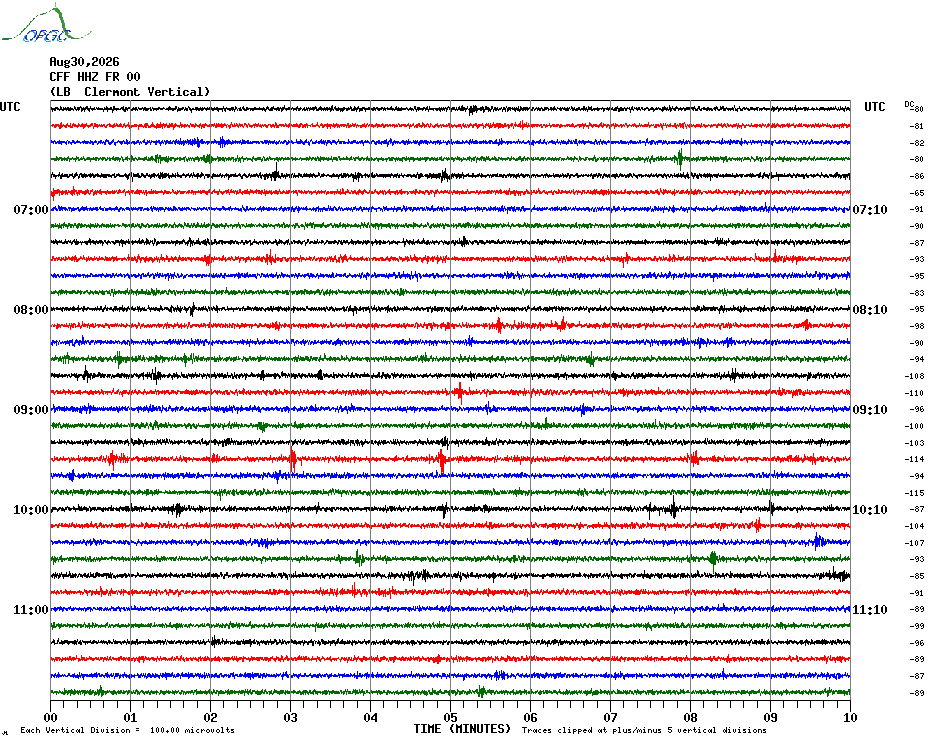Select the Aug30,2026 date label

pos(84,62)
